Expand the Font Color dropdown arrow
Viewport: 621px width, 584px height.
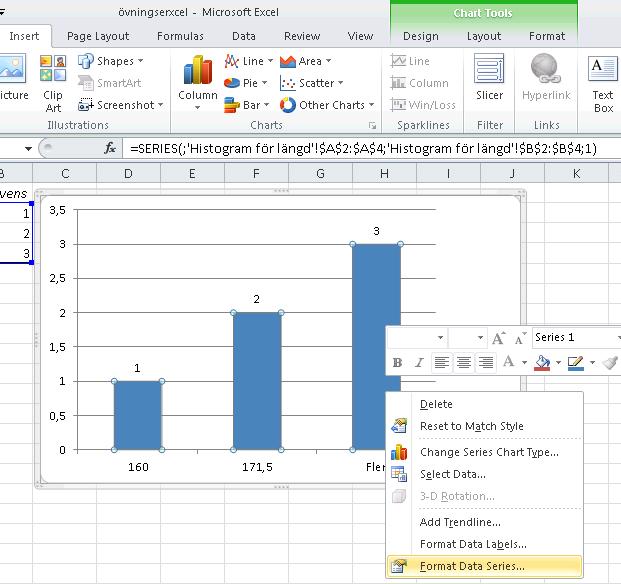point(524,362)
